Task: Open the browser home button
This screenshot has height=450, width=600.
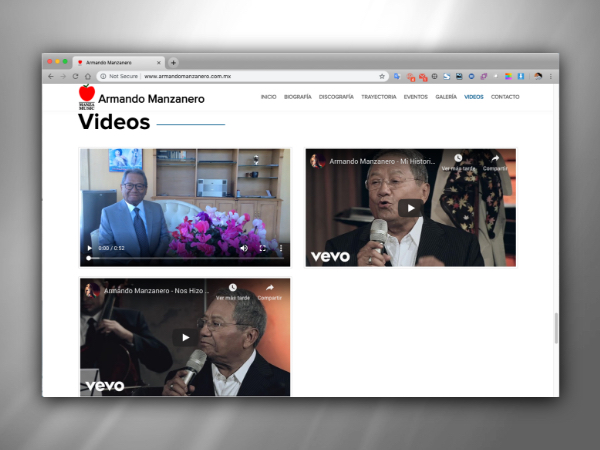Action: tap(88, 77)
